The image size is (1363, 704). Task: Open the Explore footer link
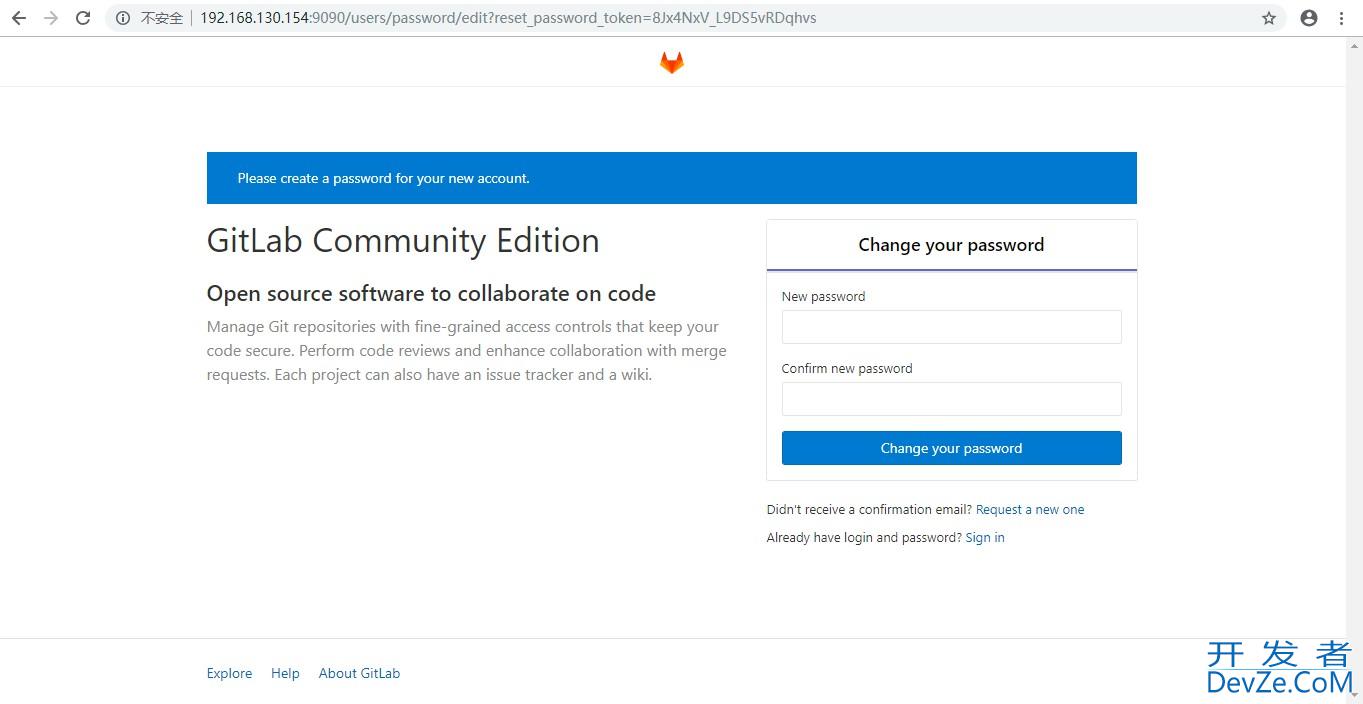229,674
